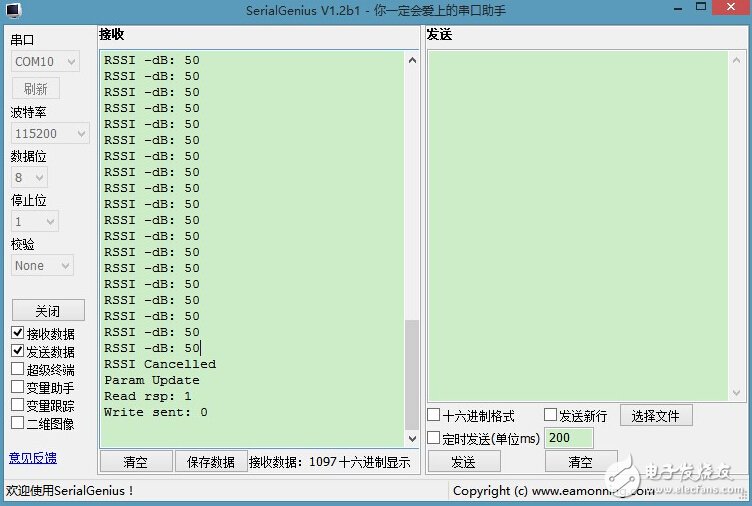Viewport: 752px width, 506px height.
Task: Enable the 二维图像 checkbox
Action: tap(17, 423)
